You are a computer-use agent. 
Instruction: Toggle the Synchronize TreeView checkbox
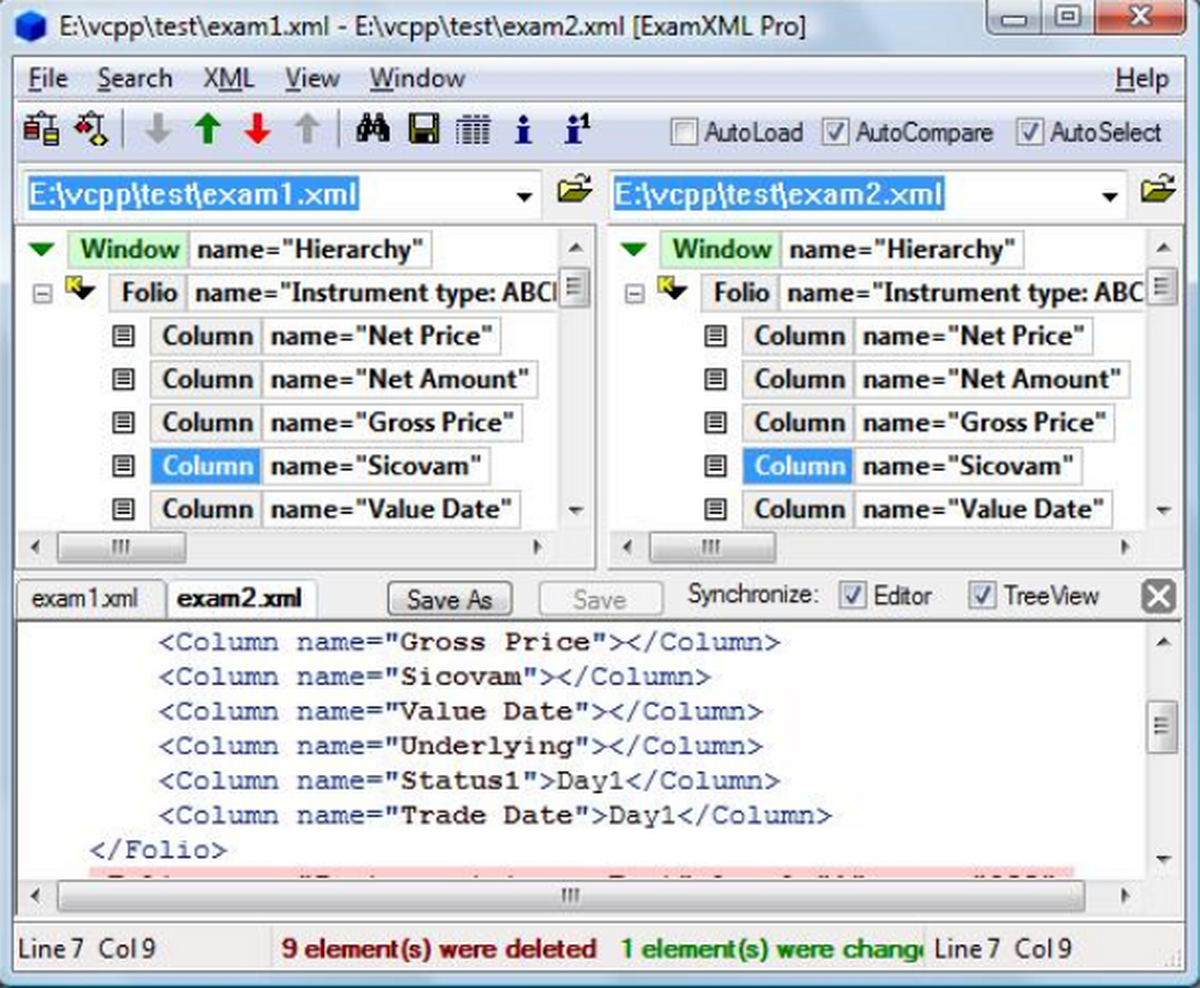[x=984, y=596]
